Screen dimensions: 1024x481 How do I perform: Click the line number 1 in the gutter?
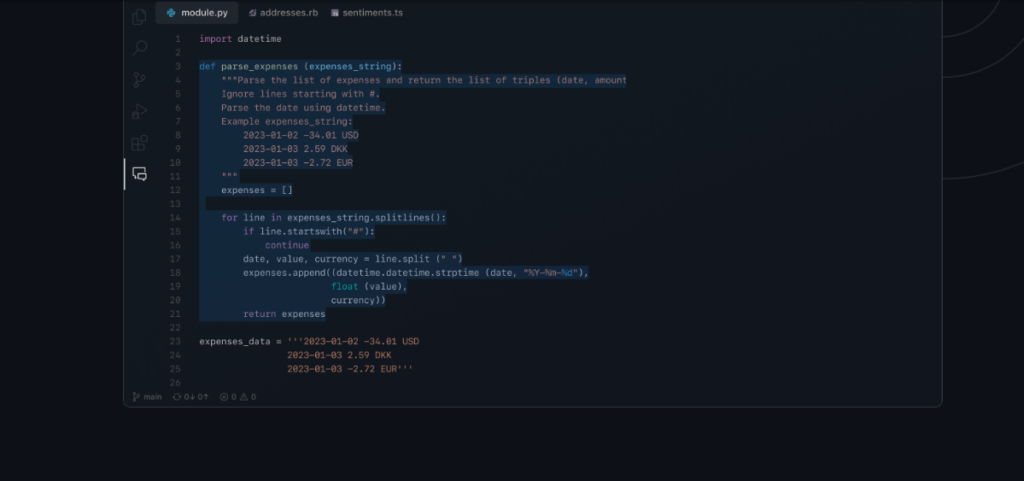(178, 39)
